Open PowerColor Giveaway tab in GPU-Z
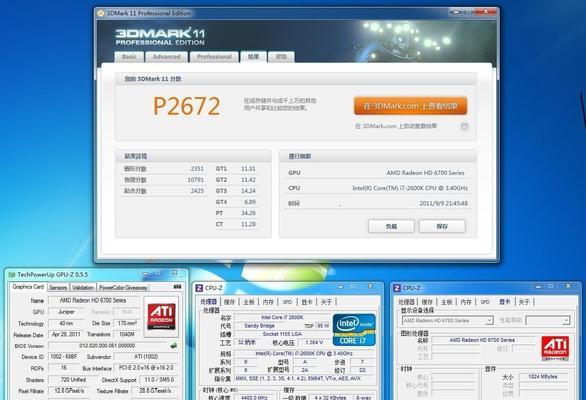The height and width of the screenshot is (400, 586). tap(123, 287)
